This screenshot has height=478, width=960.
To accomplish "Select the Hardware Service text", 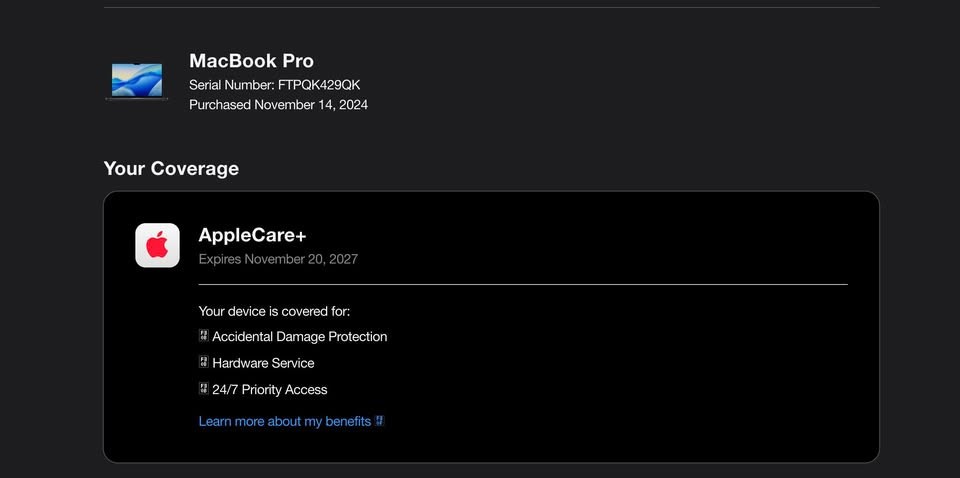I will [263, 363].
